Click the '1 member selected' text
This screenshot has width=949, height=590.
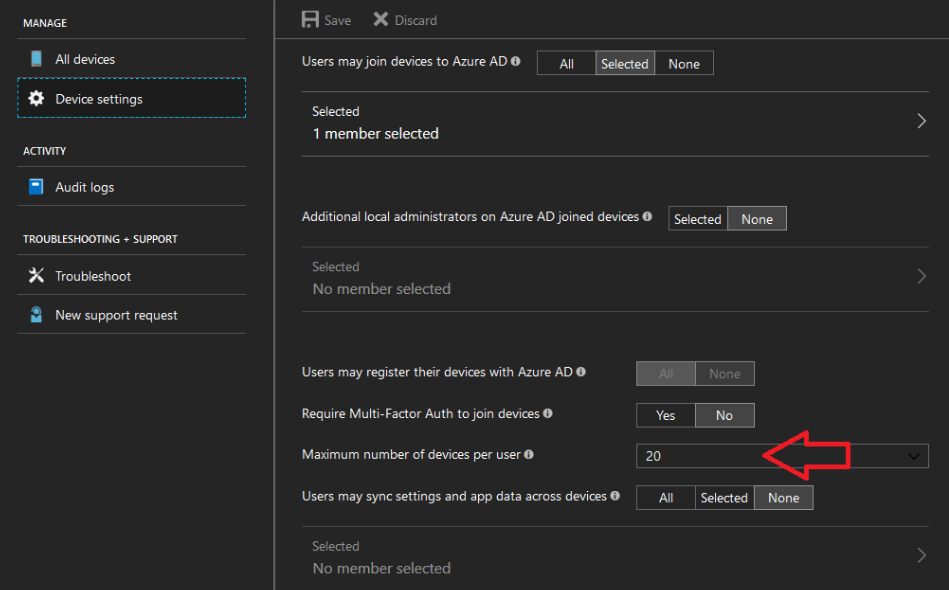pos(376,134)
